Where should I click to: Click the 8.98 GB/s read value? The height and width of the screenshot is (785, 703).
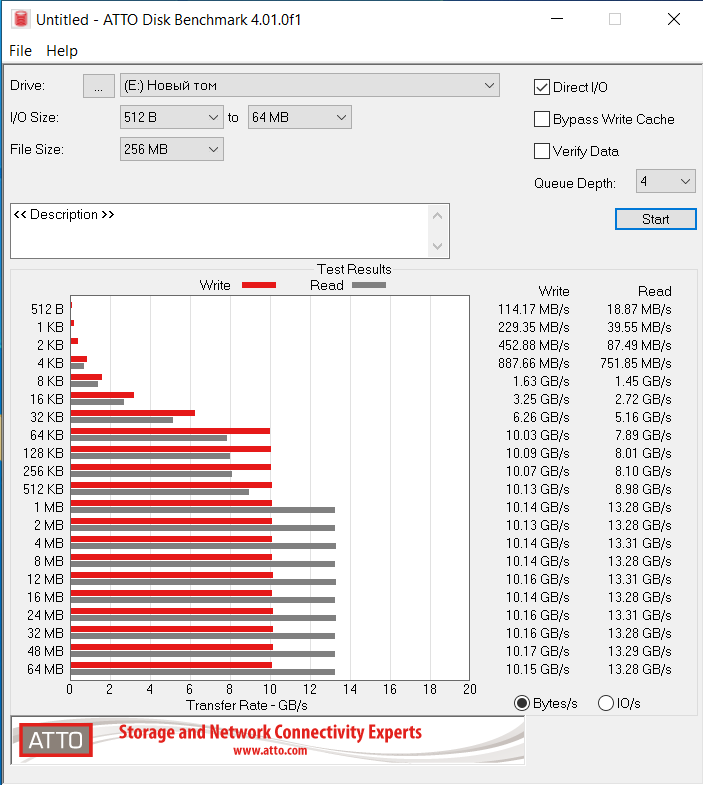tap(643, 490)
